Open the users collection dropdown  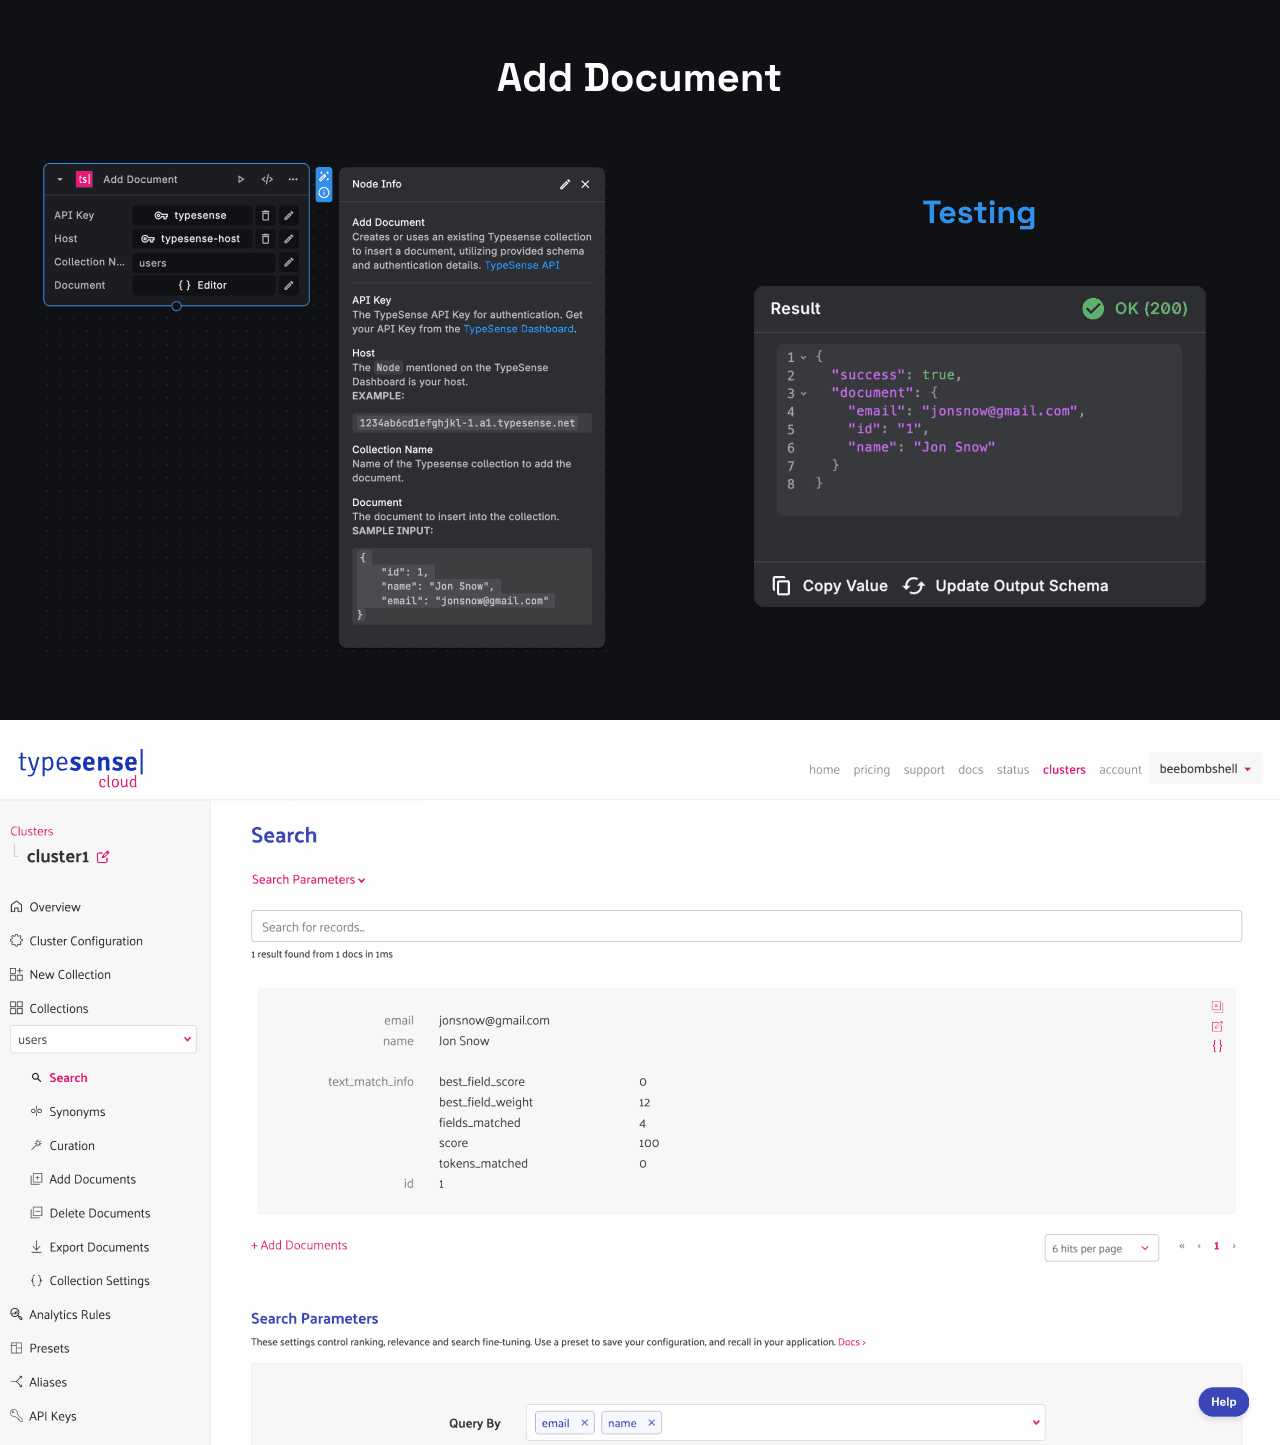(103, 1039)
